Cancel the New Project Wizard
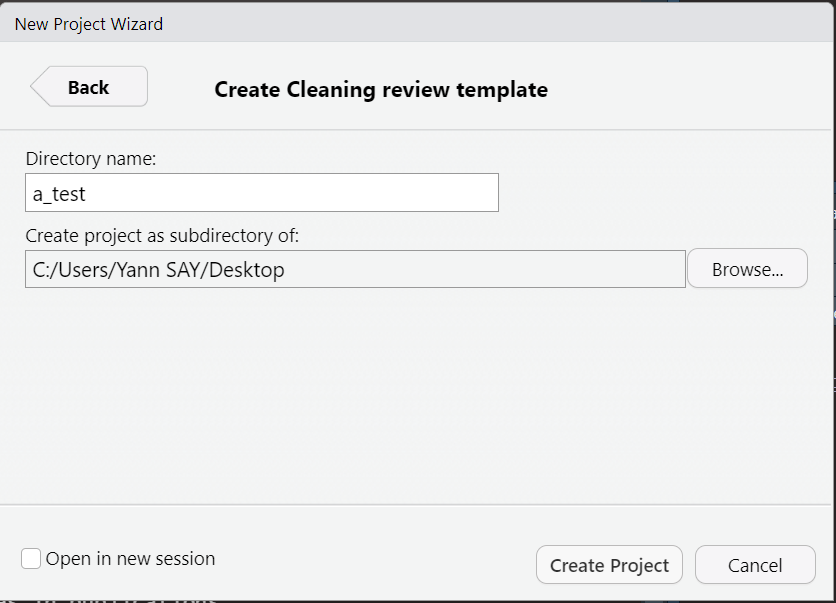 (755, 565)
